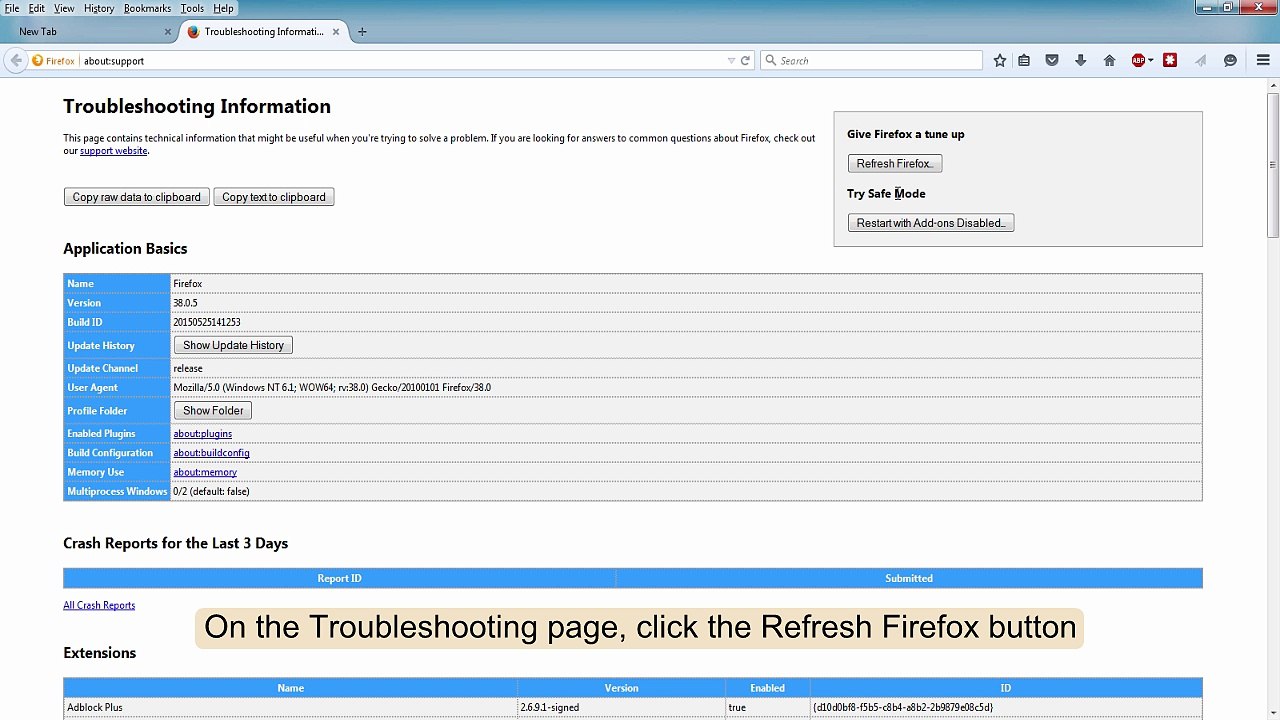Image resolution: width=1280 pixels, height=720 pixels.
Task: Click the Application Basics heading
Action: pyautogui.click(x=125, y=249)
